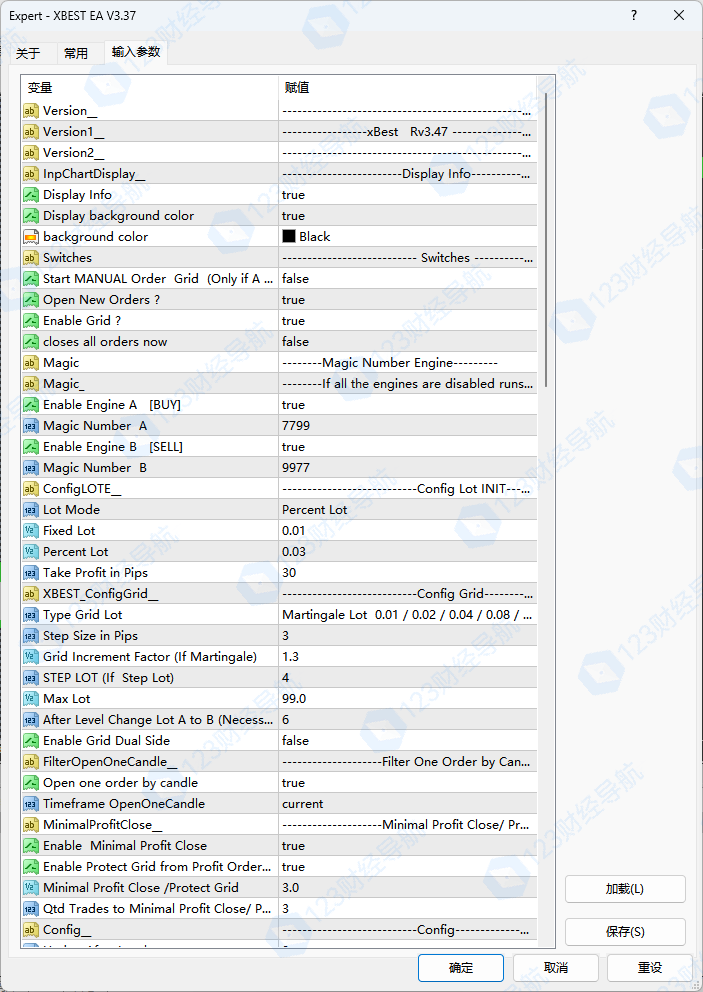This screenshot has width=703, height=992.
Task: Click the double icon beside Grid Increment Factor
Action: [30, 657]
